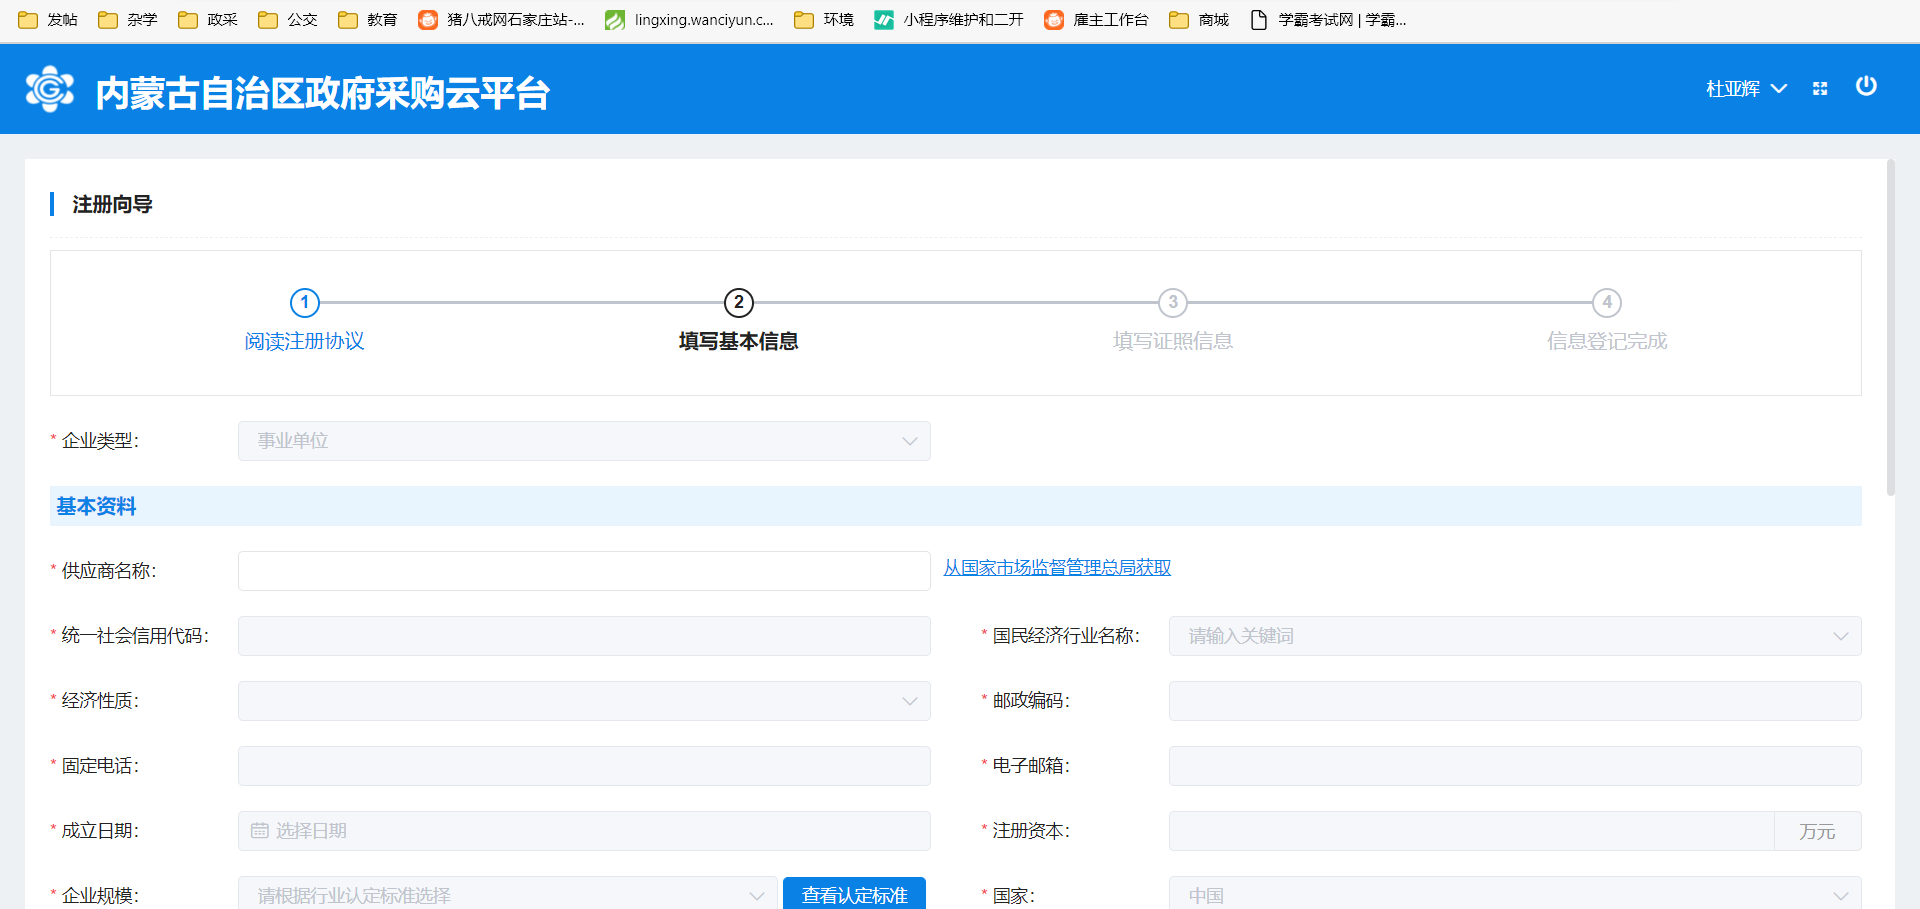Click the 信息登记完成 step label
Image resolution: width=1920 pixels, height=909 pixels.
1607,341
